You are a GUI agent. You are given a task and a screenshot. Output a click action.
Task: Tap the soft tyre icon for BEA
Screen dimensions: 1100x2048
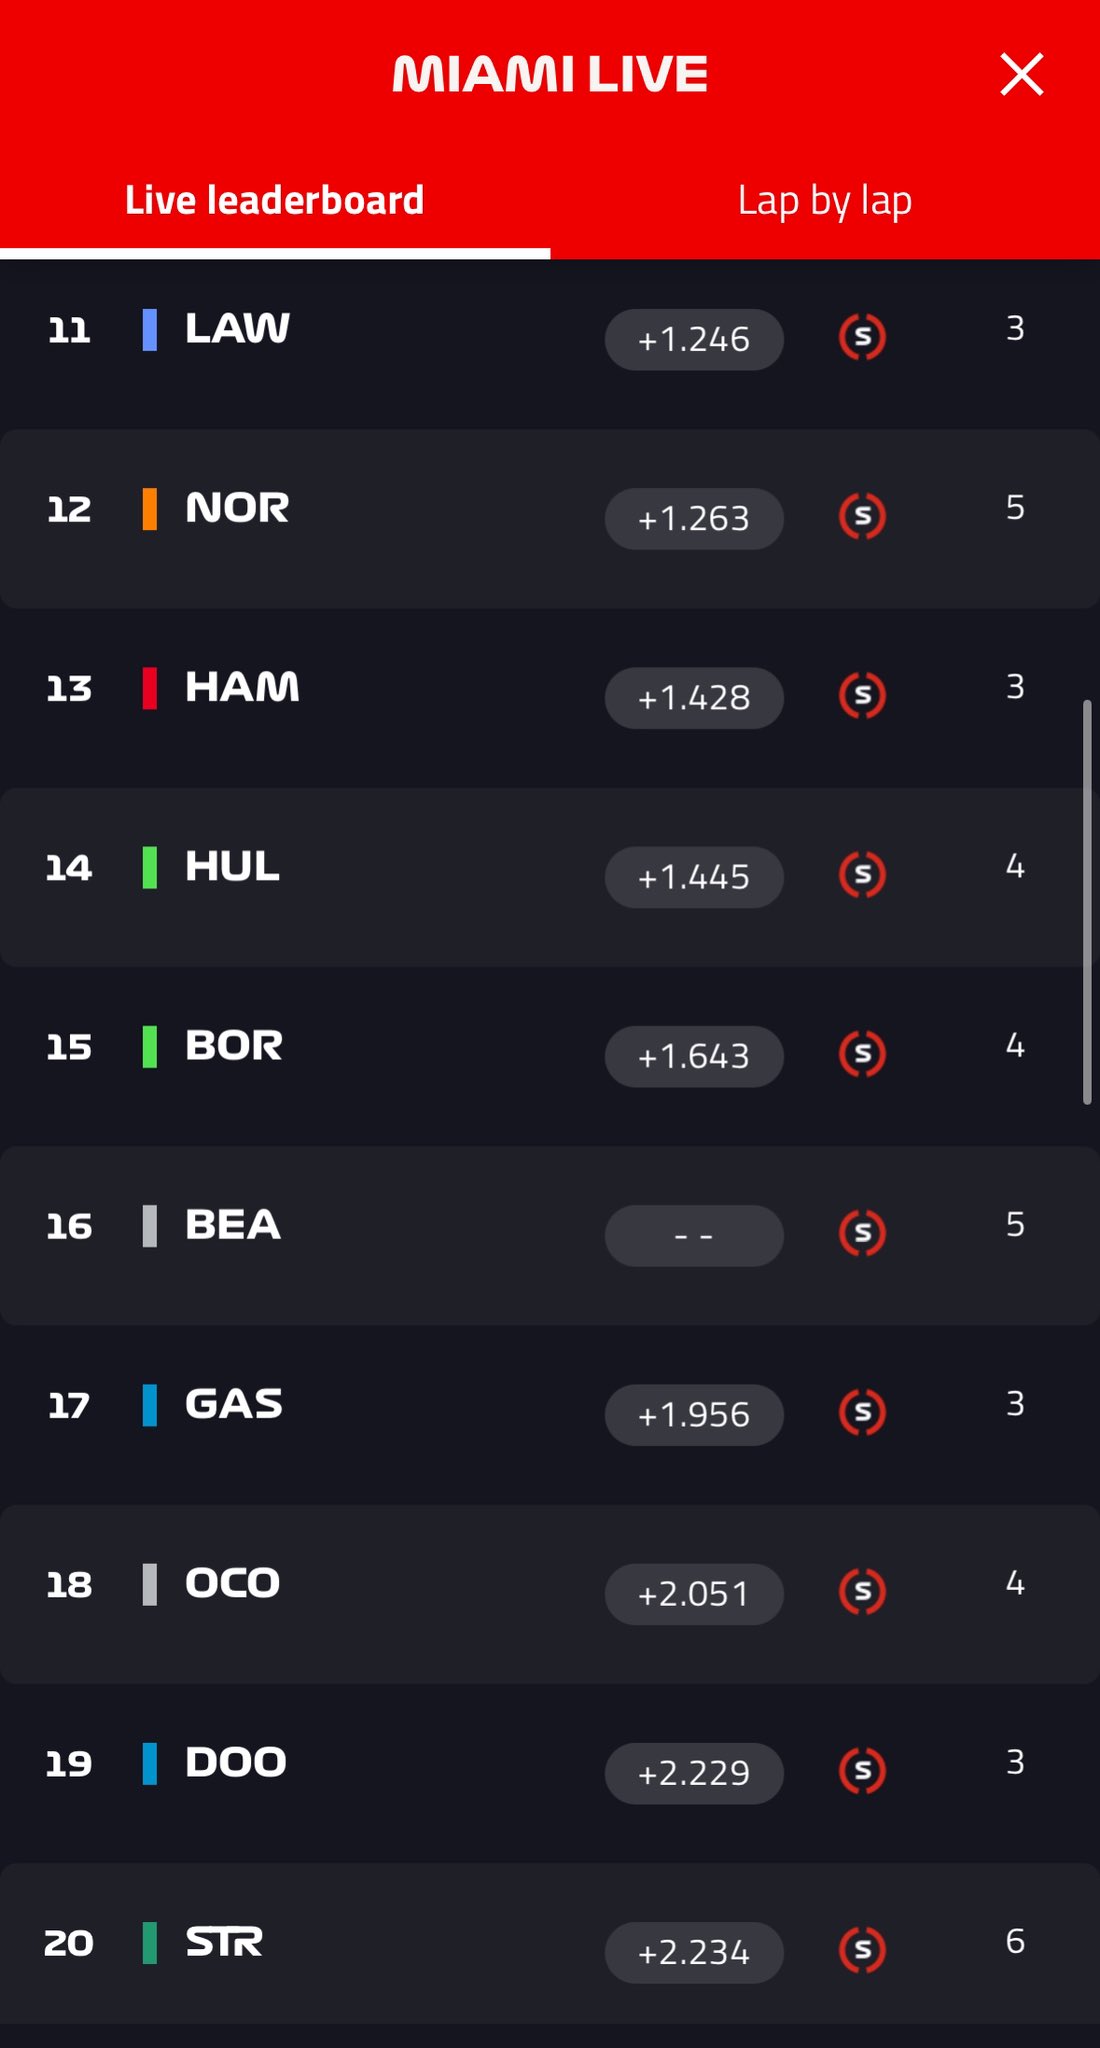[x=862, y=1233]
